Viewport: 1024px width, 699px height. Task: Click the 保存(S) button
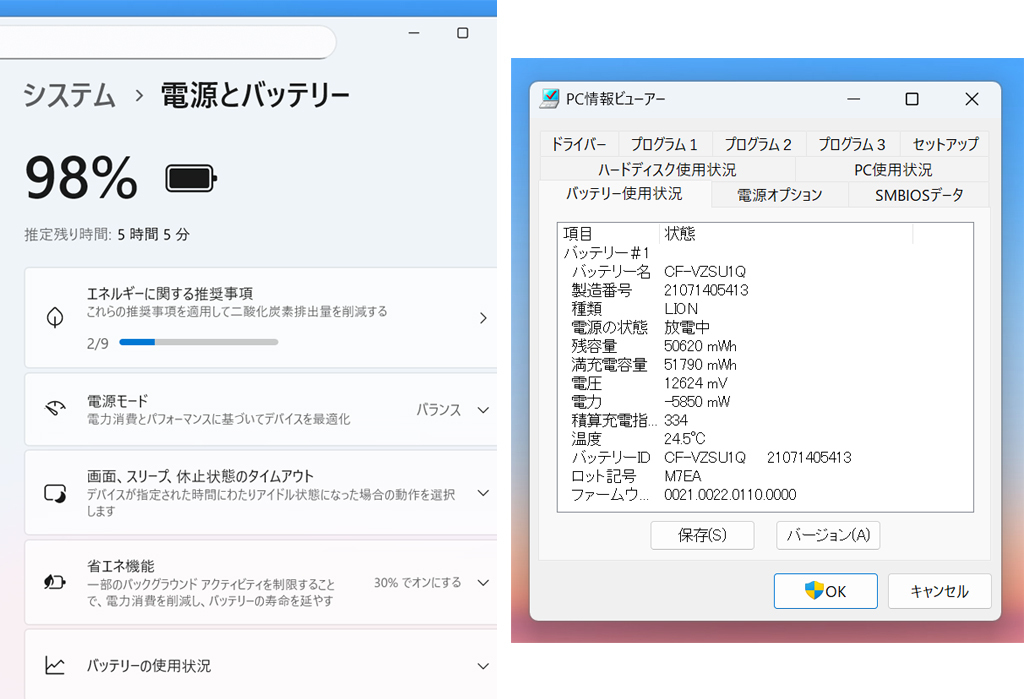(702, 535)
